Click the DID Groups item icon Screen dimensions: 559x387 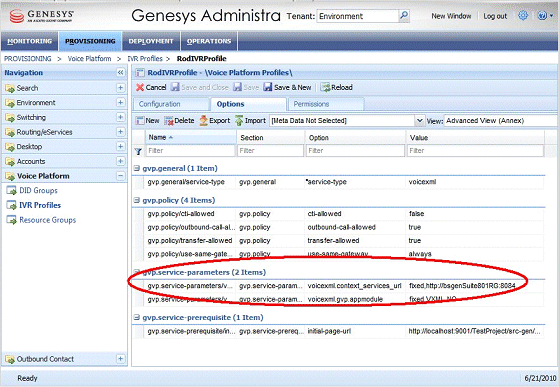11,191
